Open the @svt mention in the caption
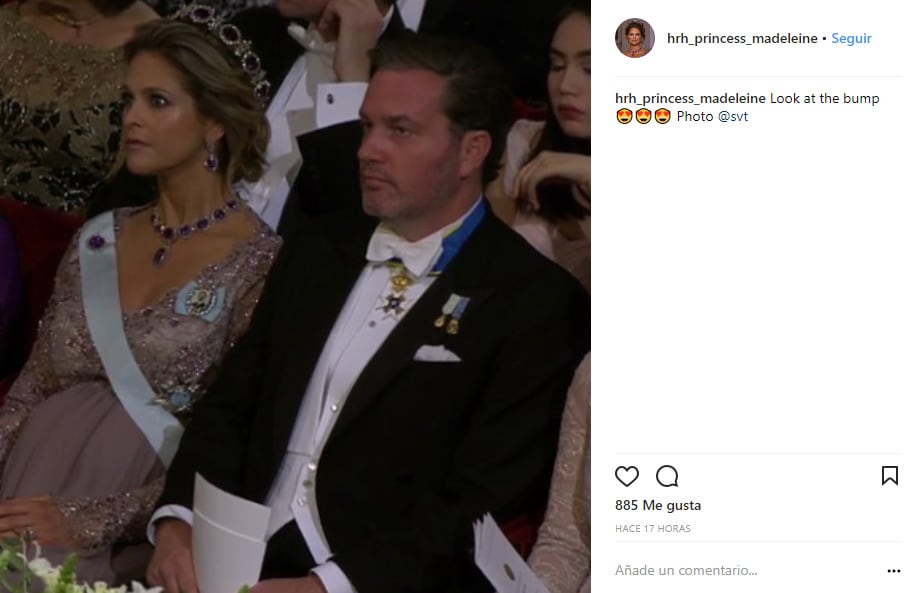Image resolution: width=905 pixels, height=593 pixels. click(x=732, y=117)
